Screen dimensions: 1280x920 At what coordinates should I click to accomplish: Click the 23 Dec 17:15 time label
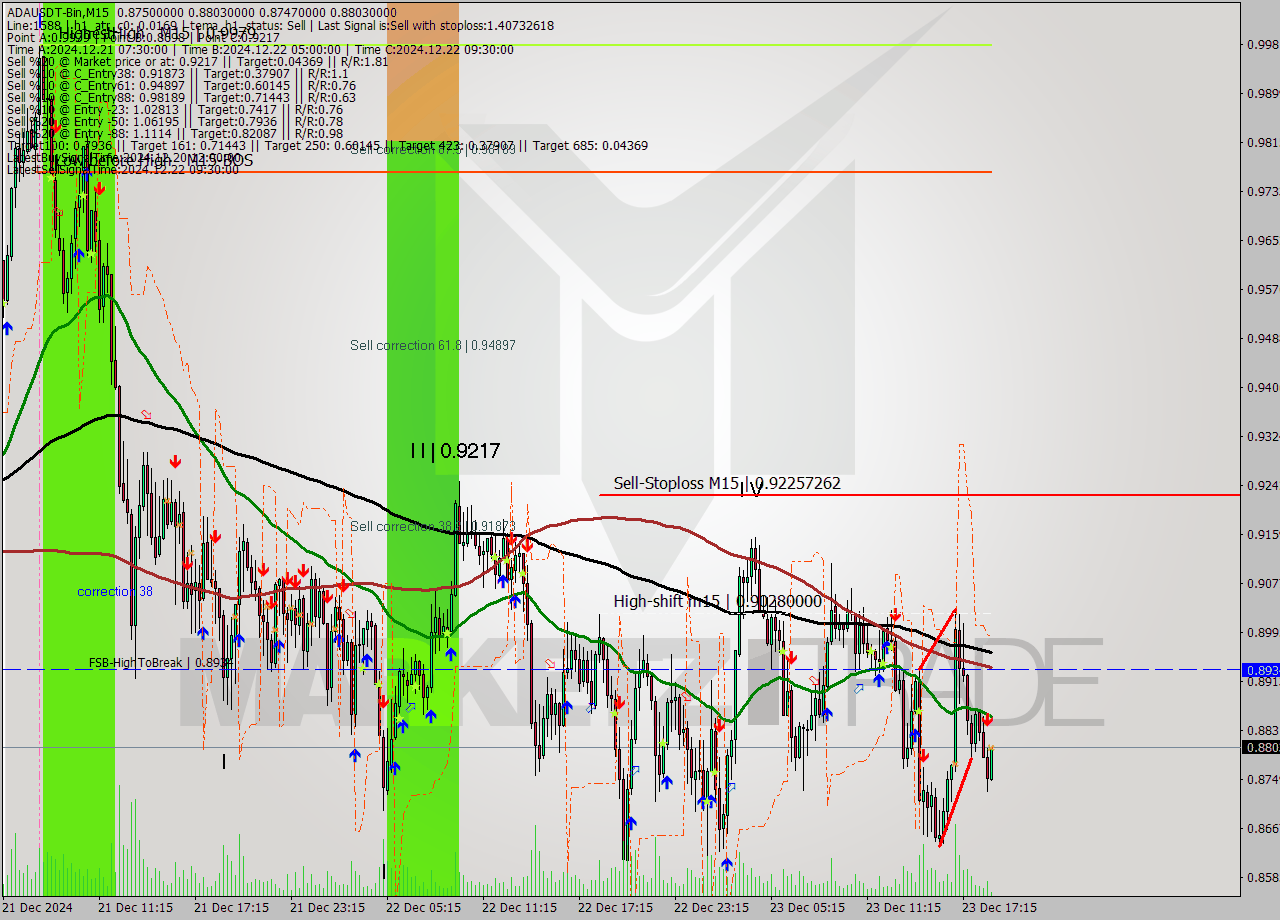click(999, 908)
